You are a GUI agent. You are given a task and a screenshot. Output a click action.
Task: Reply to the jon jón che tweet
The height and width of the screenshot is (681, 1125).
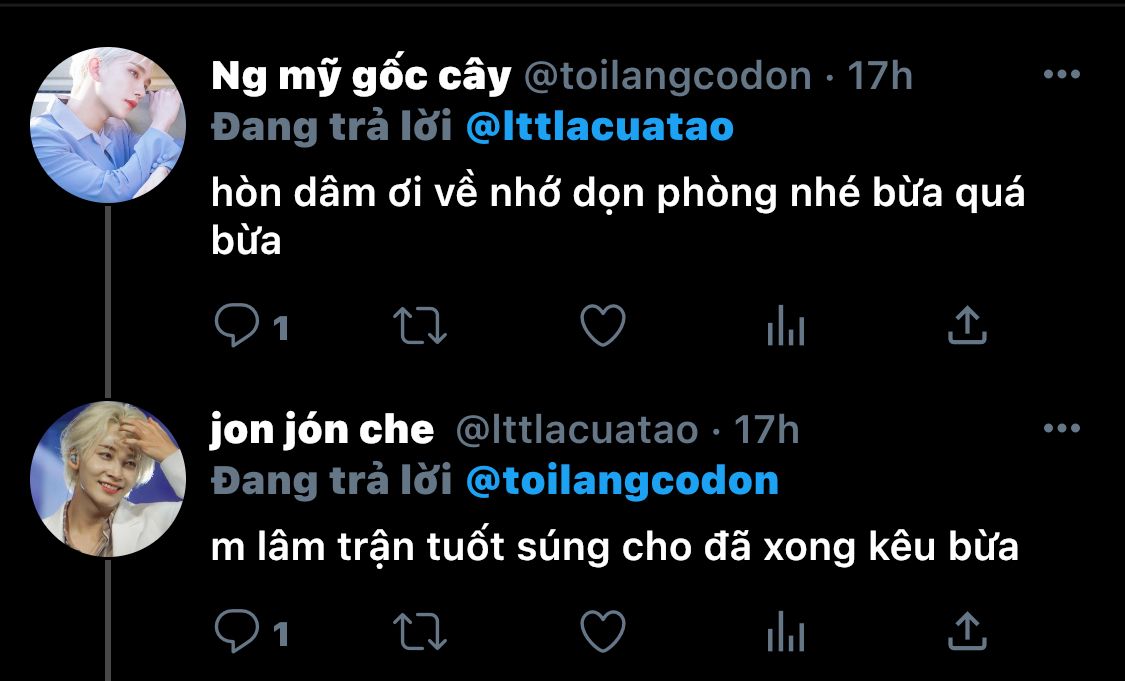click(x=237, y=631)
